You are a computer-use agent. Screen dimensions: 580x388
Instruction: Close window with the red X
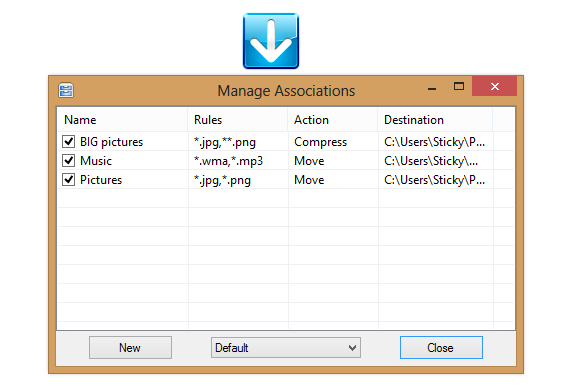click(495, 87)
